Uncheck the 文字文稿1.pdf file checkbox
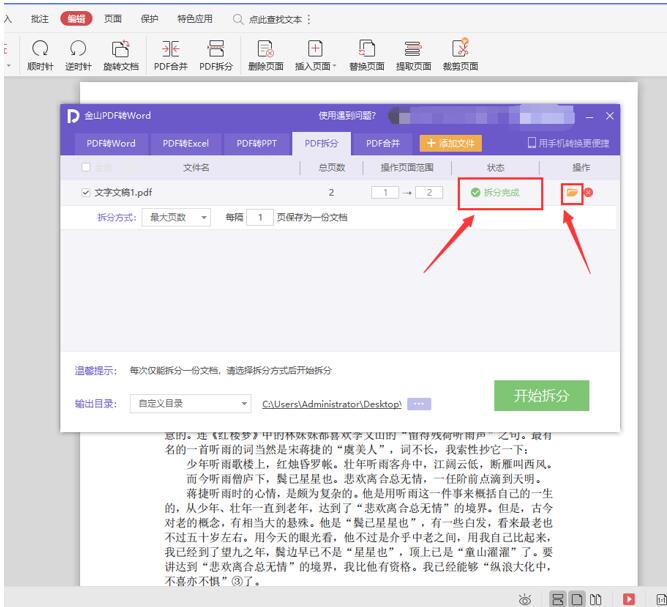Viewport: 667px width, 607px height. pos(86,193)
